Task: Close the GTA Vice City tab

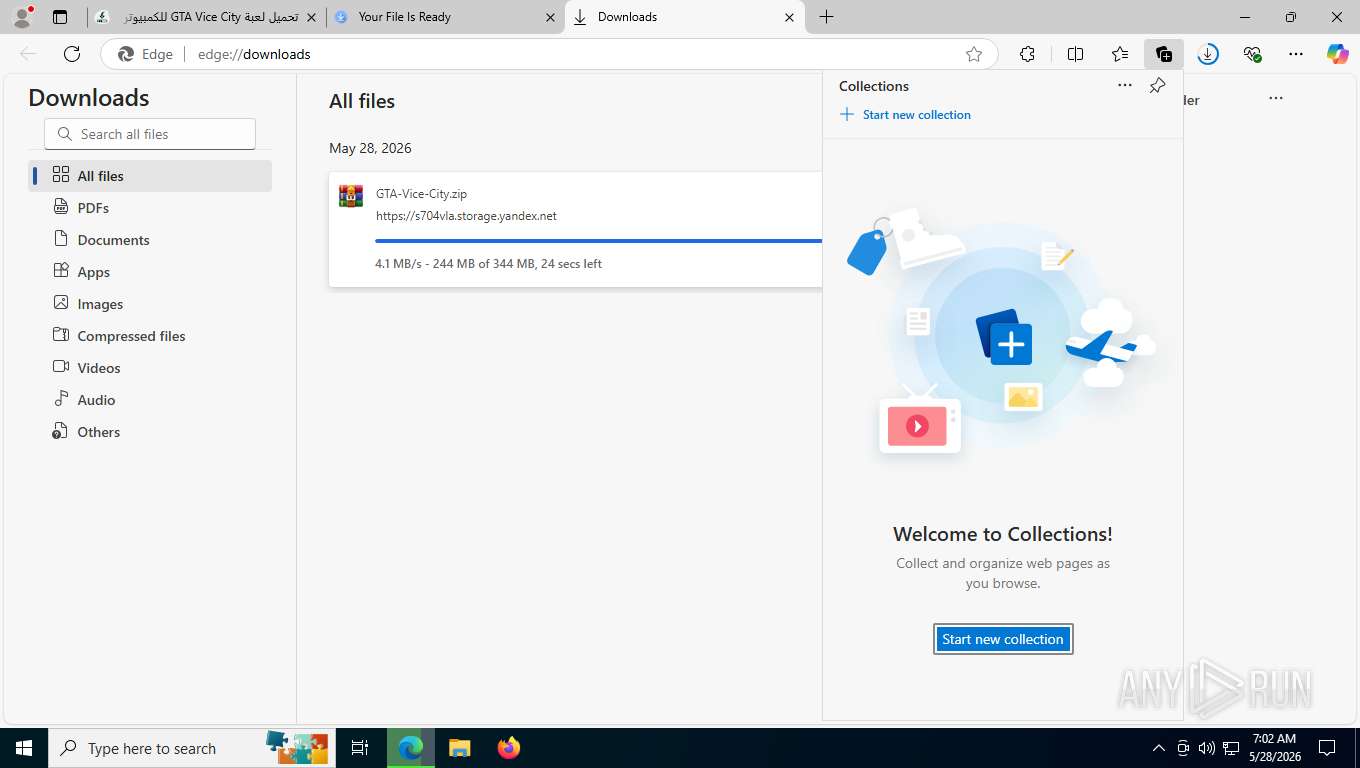Action: (x=311, y=17)
